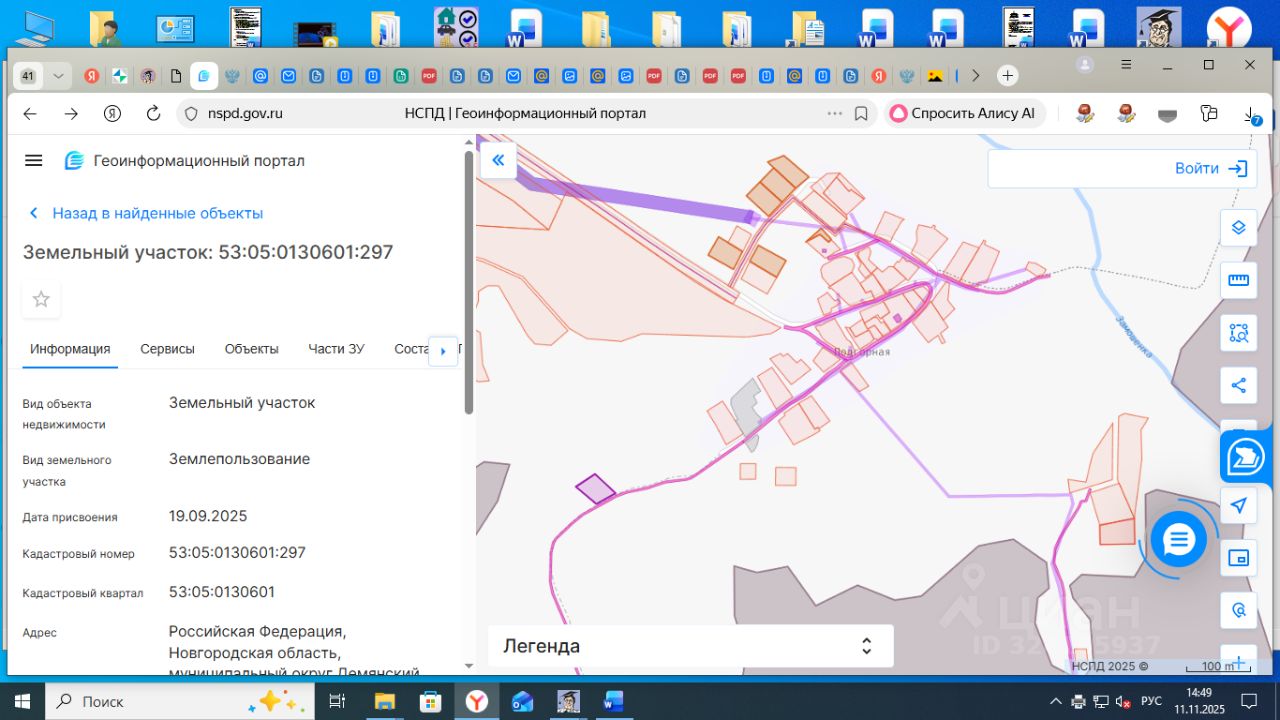The image size is (1280, 720).
Task: Click the round chat support button
Action: tap(1179, 540)
